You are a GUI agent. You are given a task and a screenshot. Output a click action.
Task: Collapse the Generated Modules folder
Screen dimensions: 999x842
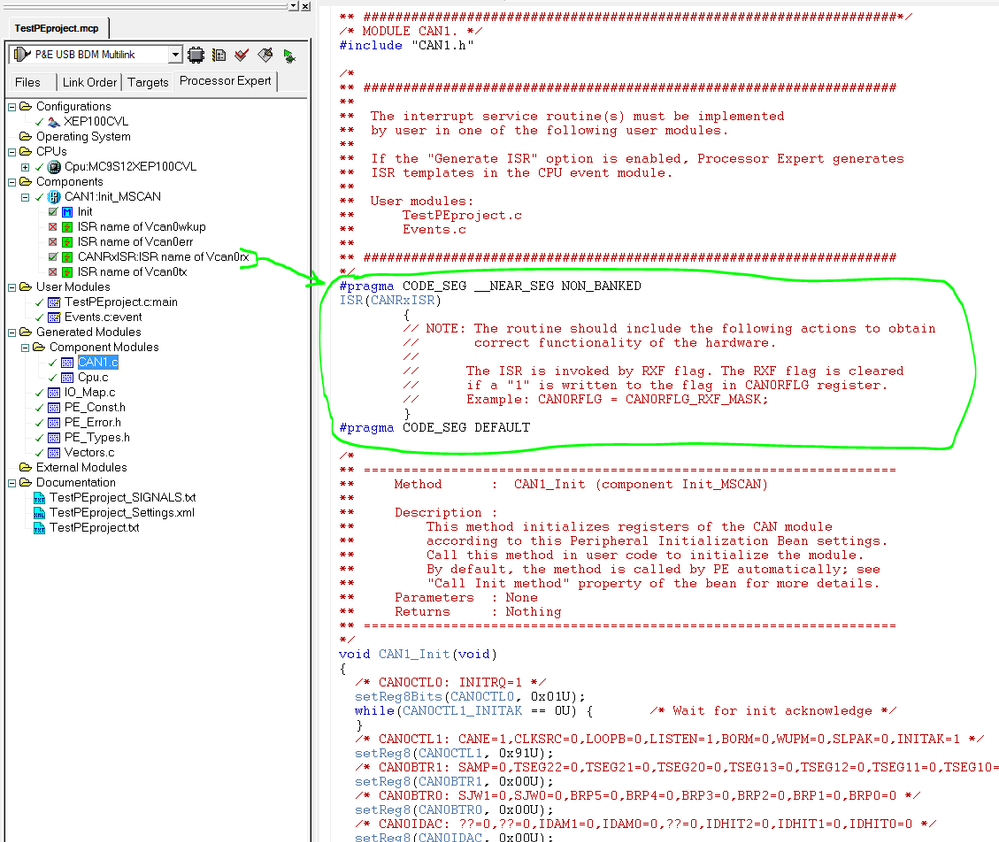point(11,332)
